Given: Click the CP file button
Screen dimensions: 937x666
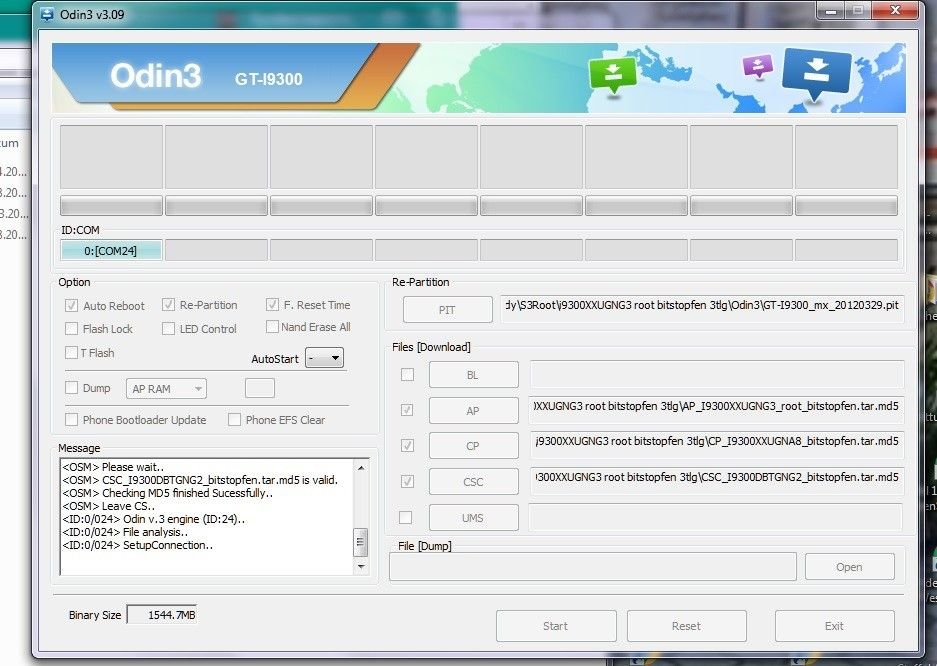Looking at the screenshot, I should pos(473,446).
